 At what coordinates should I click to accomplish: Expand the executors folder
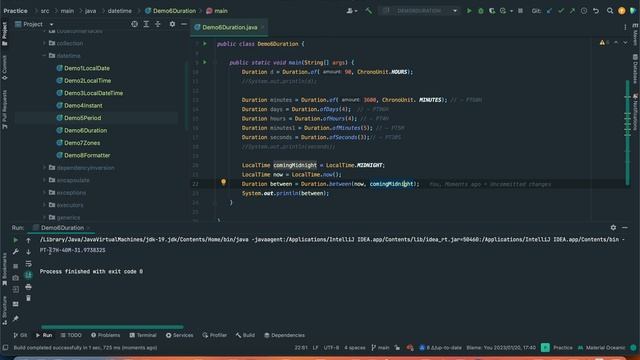pos(44,205)
